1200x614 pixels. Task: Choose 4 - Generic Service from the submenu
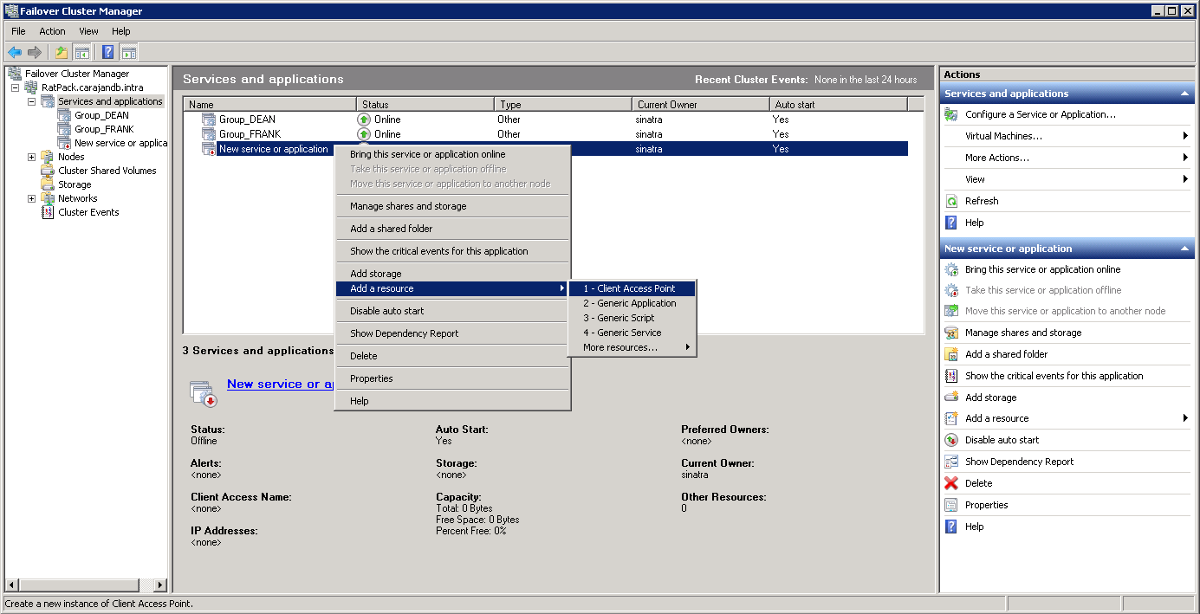(632, 333)
